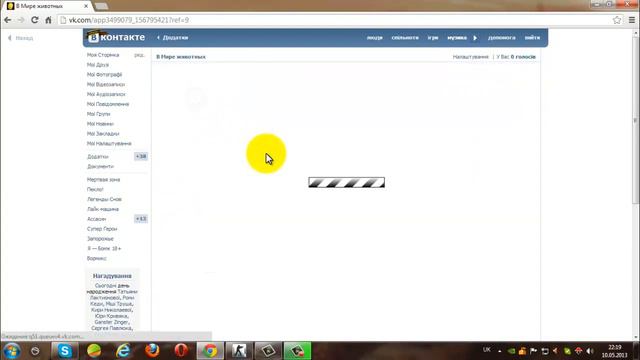Show hidden tray icons arrow

500,351
